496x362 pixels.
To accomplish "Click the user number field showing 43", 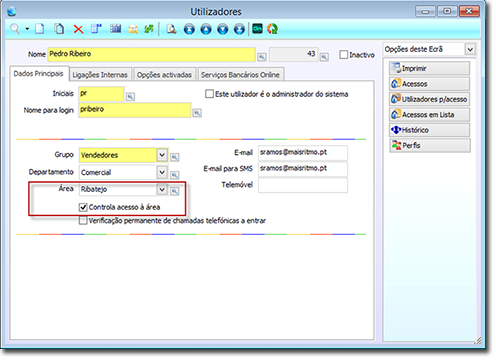I will coord(293,54).
